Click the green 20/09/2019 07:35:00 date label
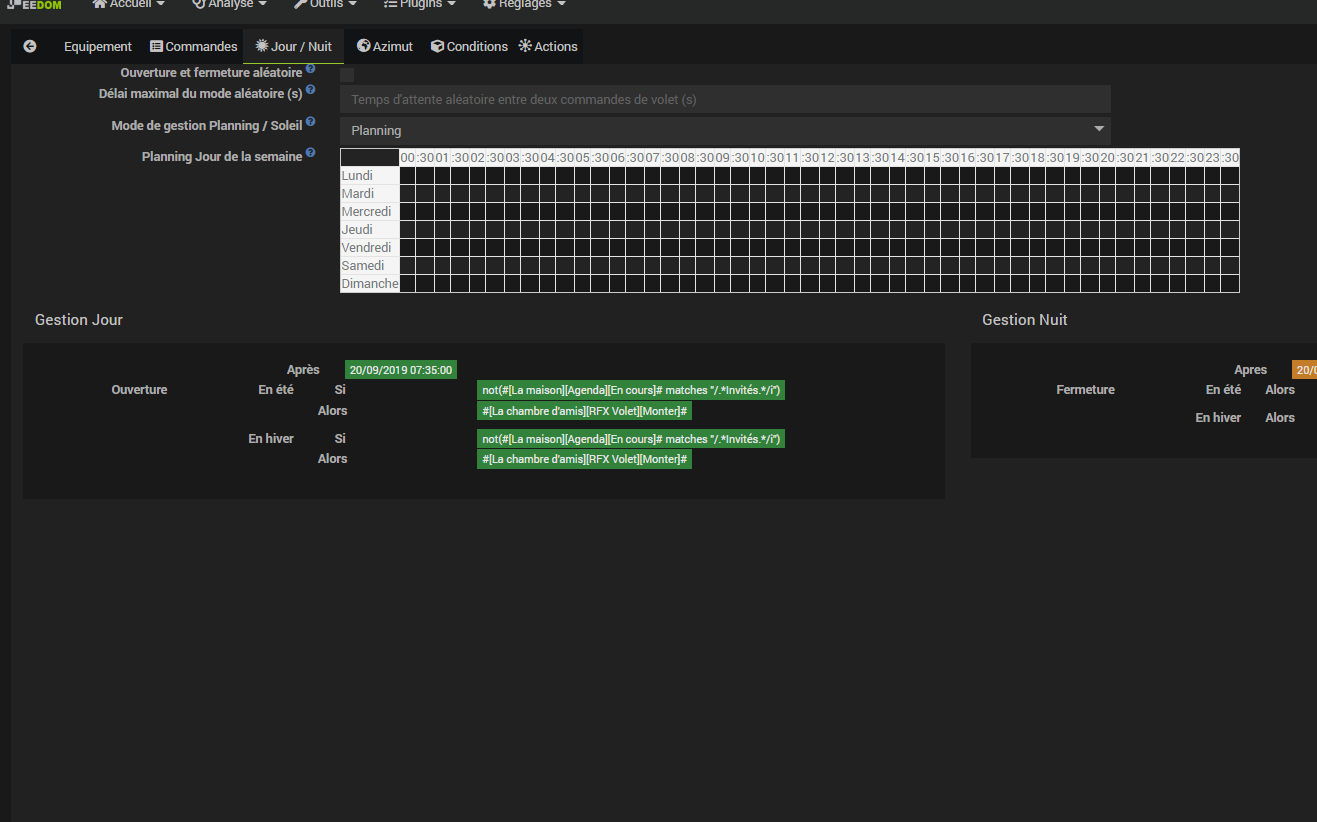1317x822 pixels. click(401, 369)
